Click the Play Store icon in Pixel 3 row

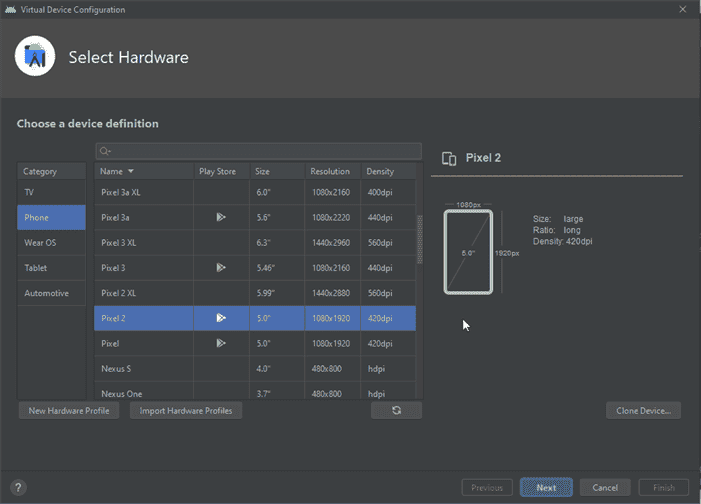point(221,268)
